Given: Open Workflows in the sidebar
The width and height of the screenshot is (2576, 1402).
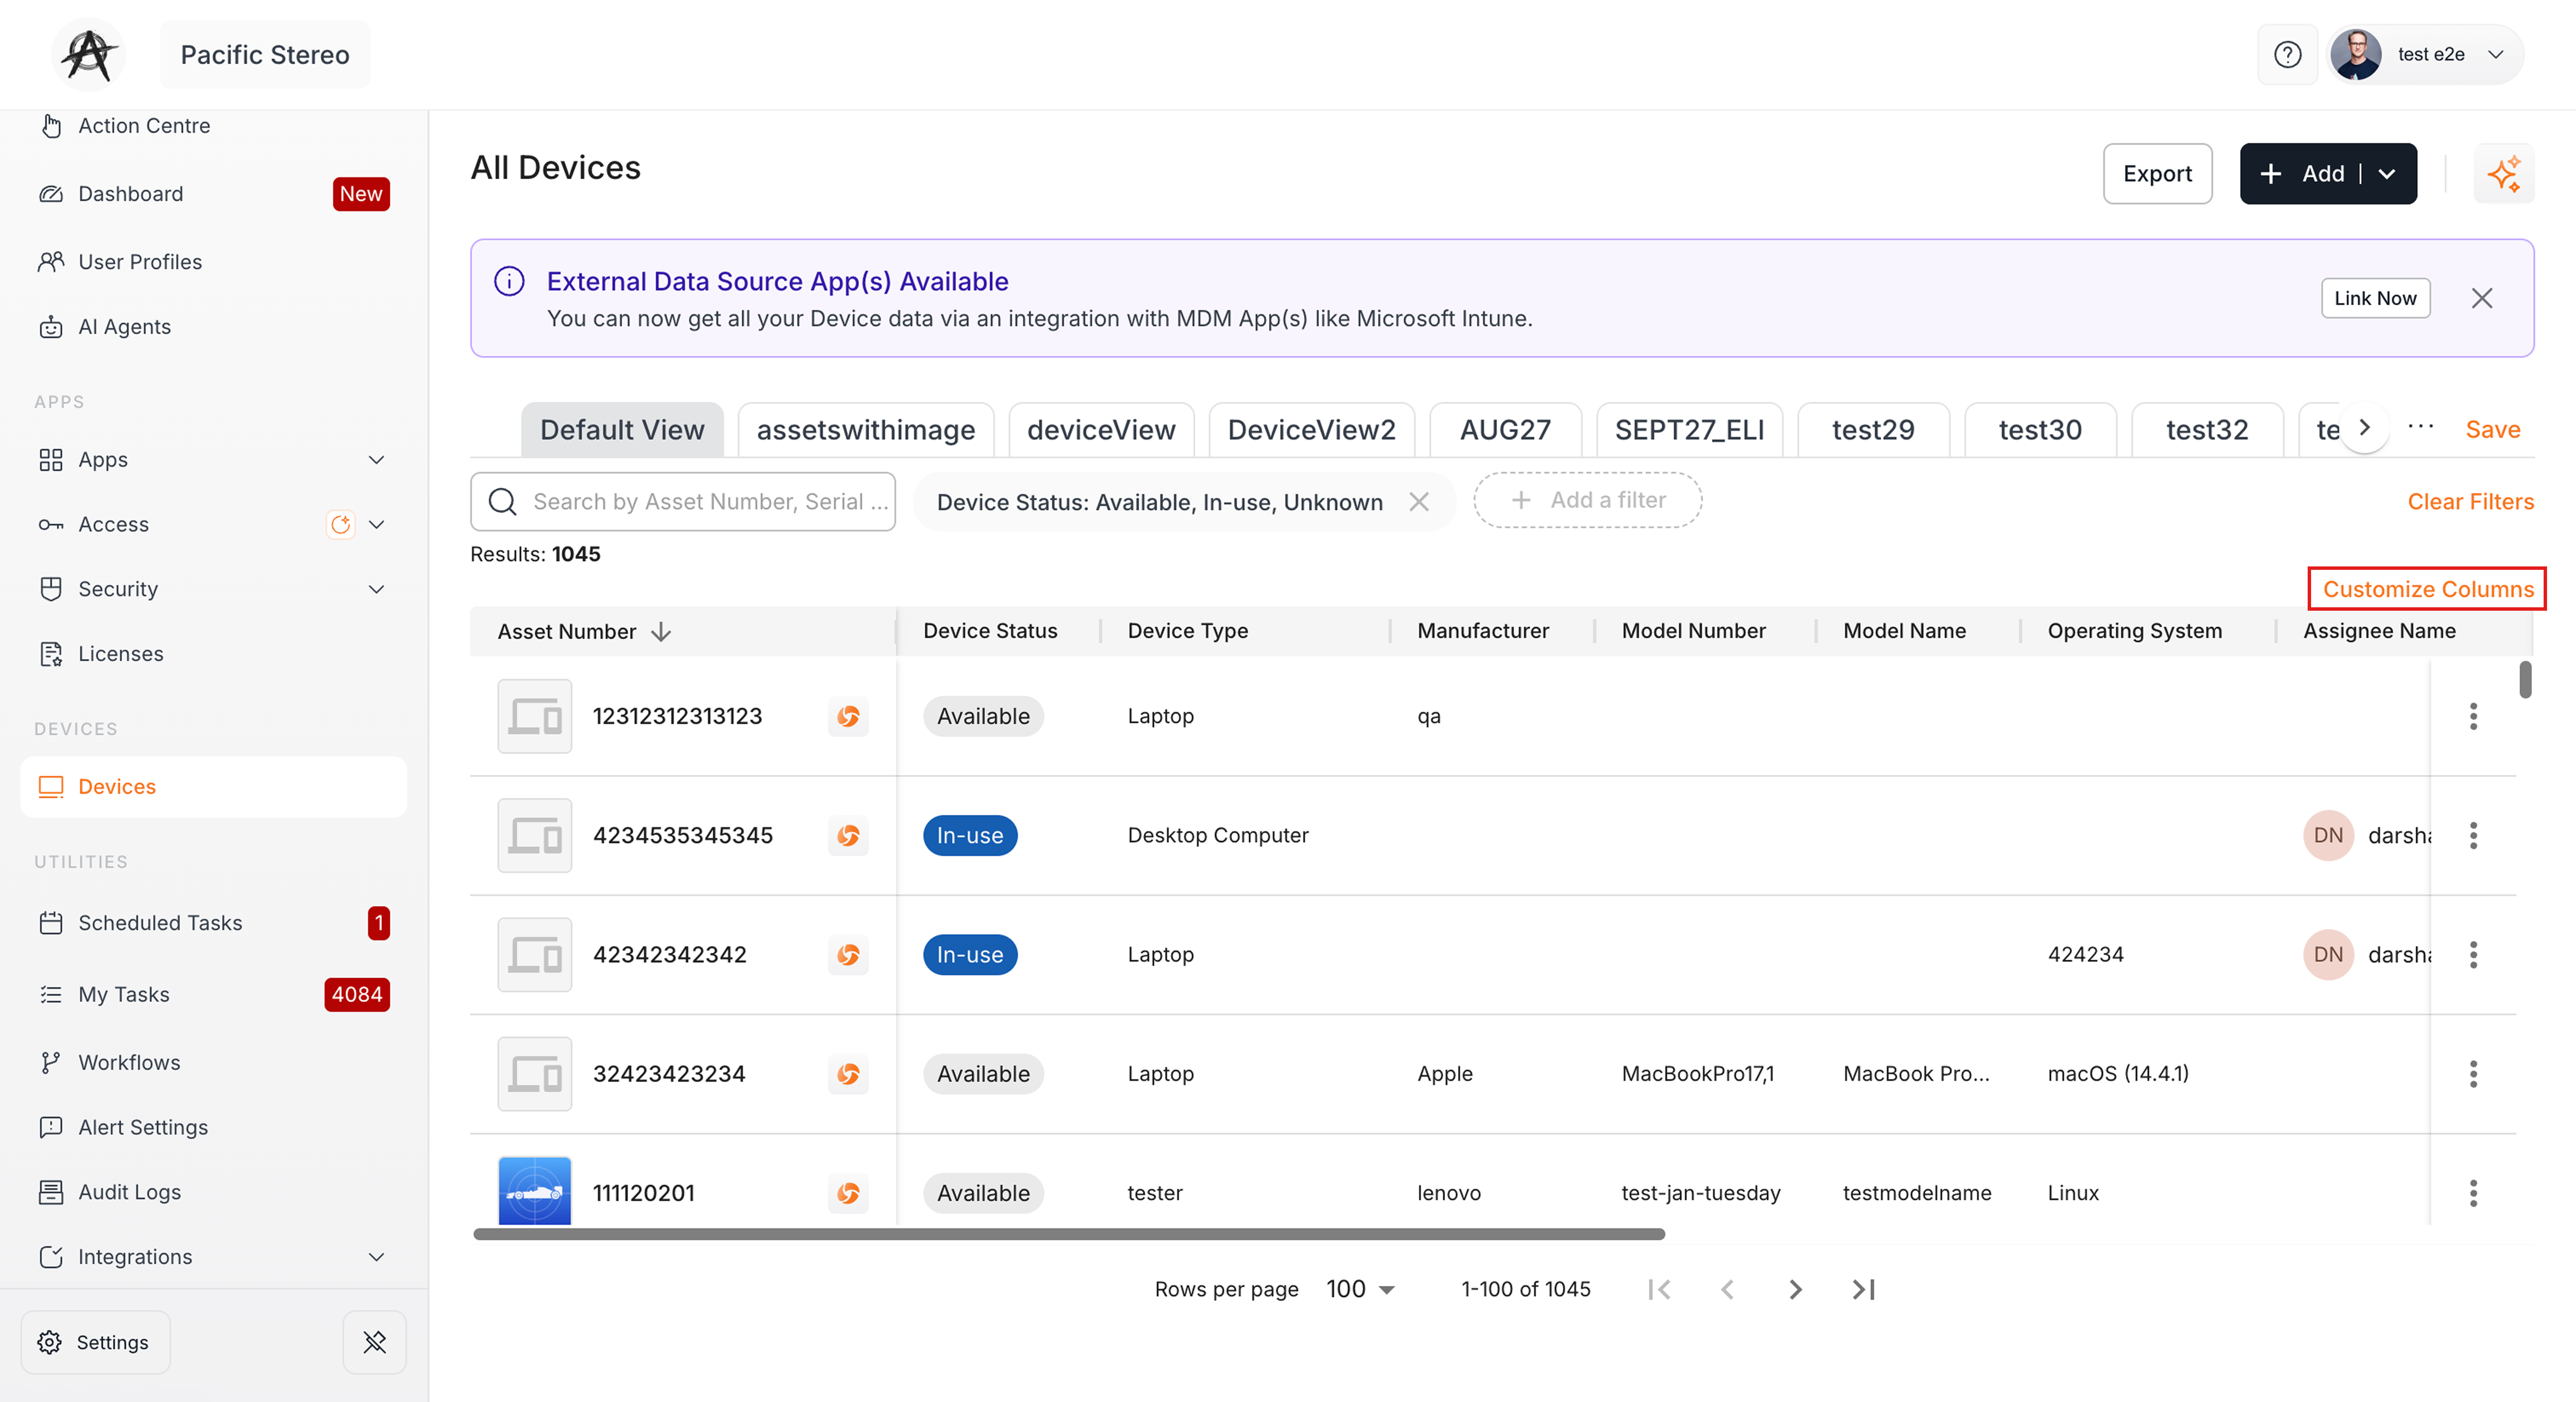Looking at the screenshot, I should (214, 1063).
